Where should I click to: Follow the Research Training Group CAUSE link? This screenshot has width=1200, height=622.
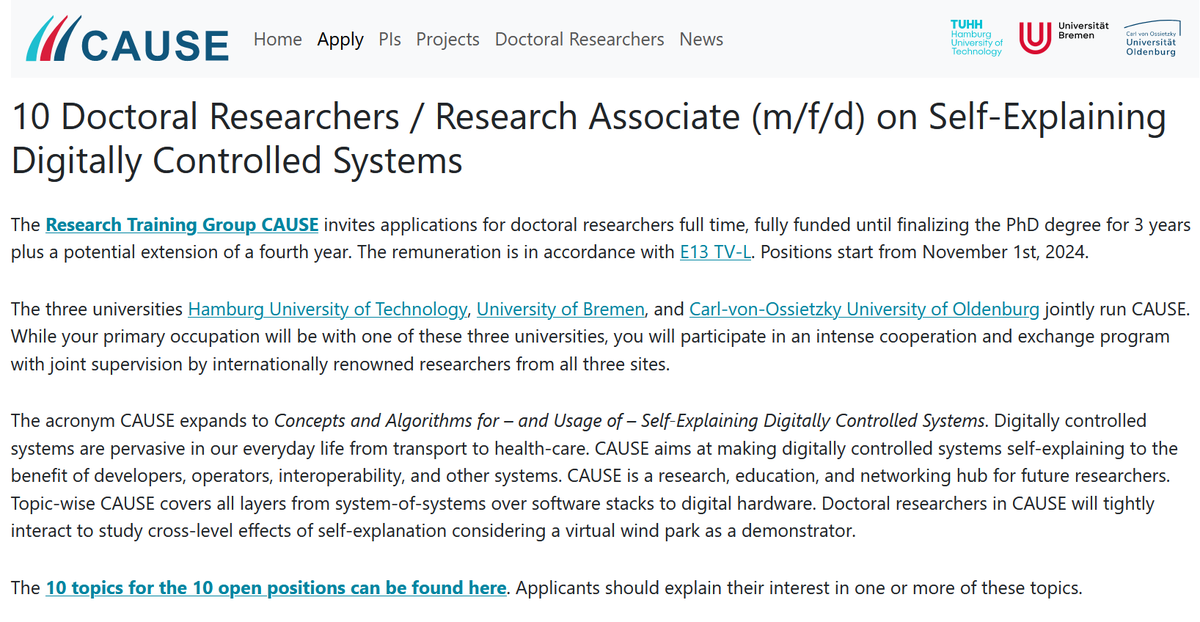coord(182,224)
